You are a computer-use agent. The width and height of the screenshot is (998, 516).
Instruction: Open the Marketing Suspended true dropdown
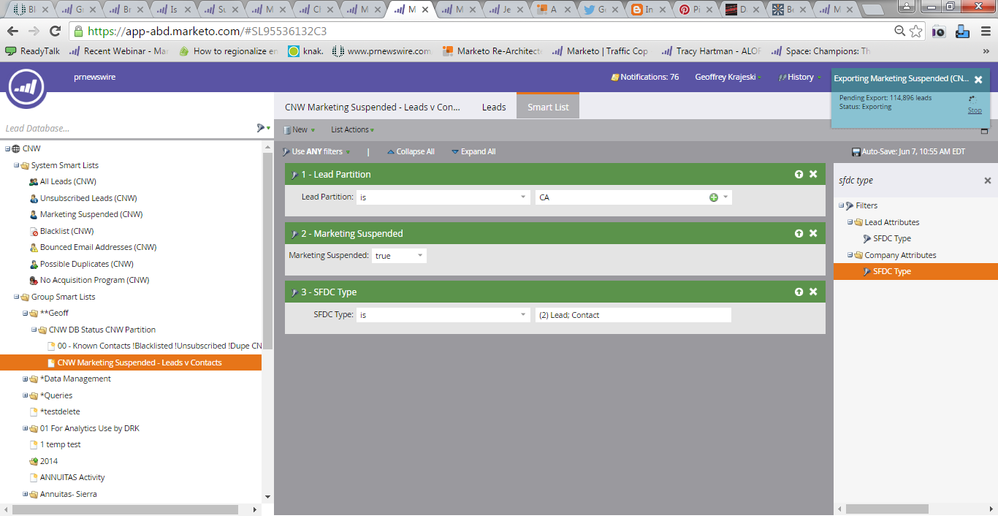(399, 256)
